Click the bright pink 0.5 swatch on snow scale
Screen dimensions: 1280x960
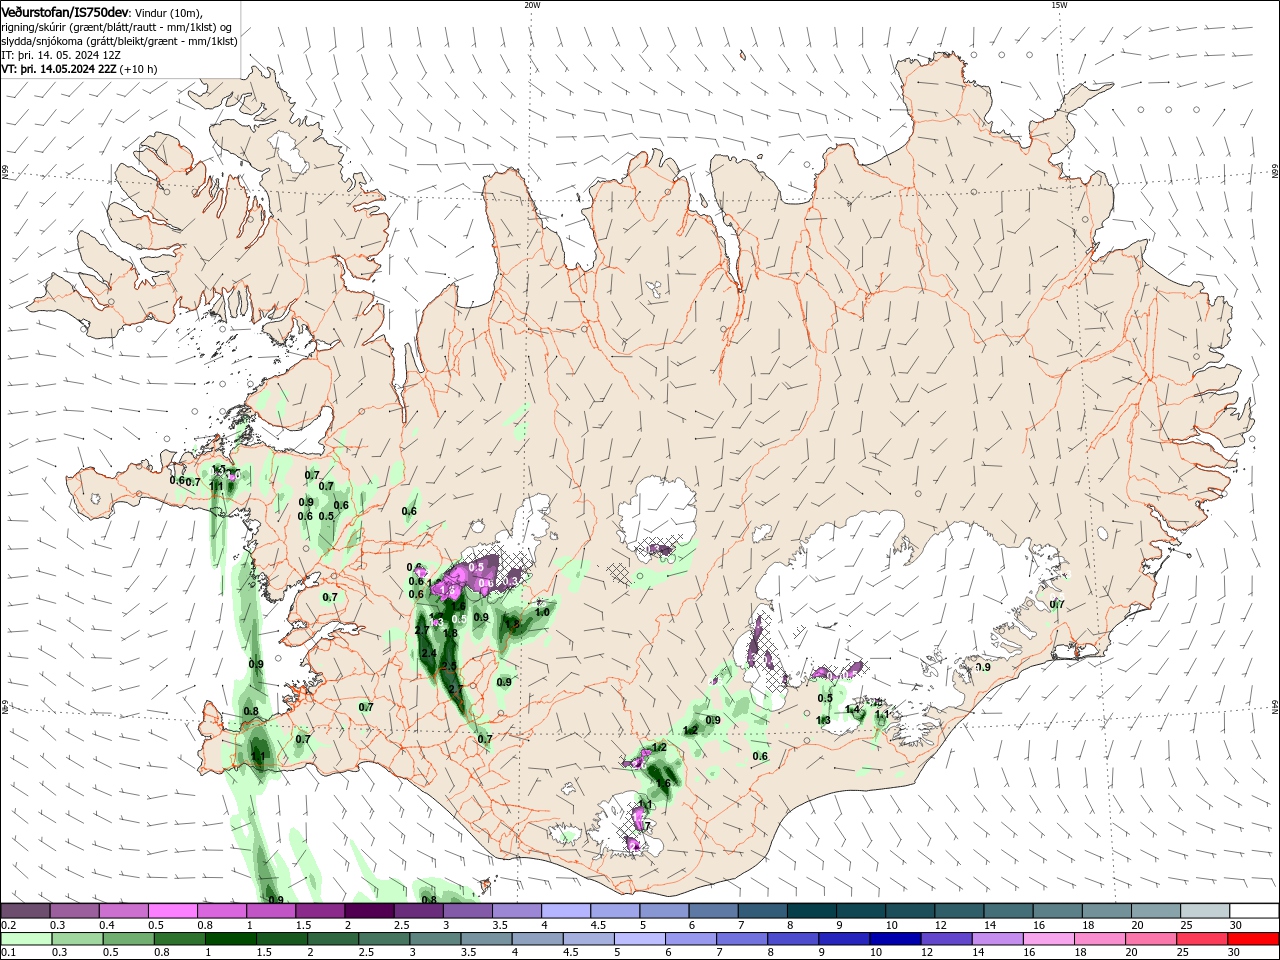pyautogui.click(x=173, y=911)
